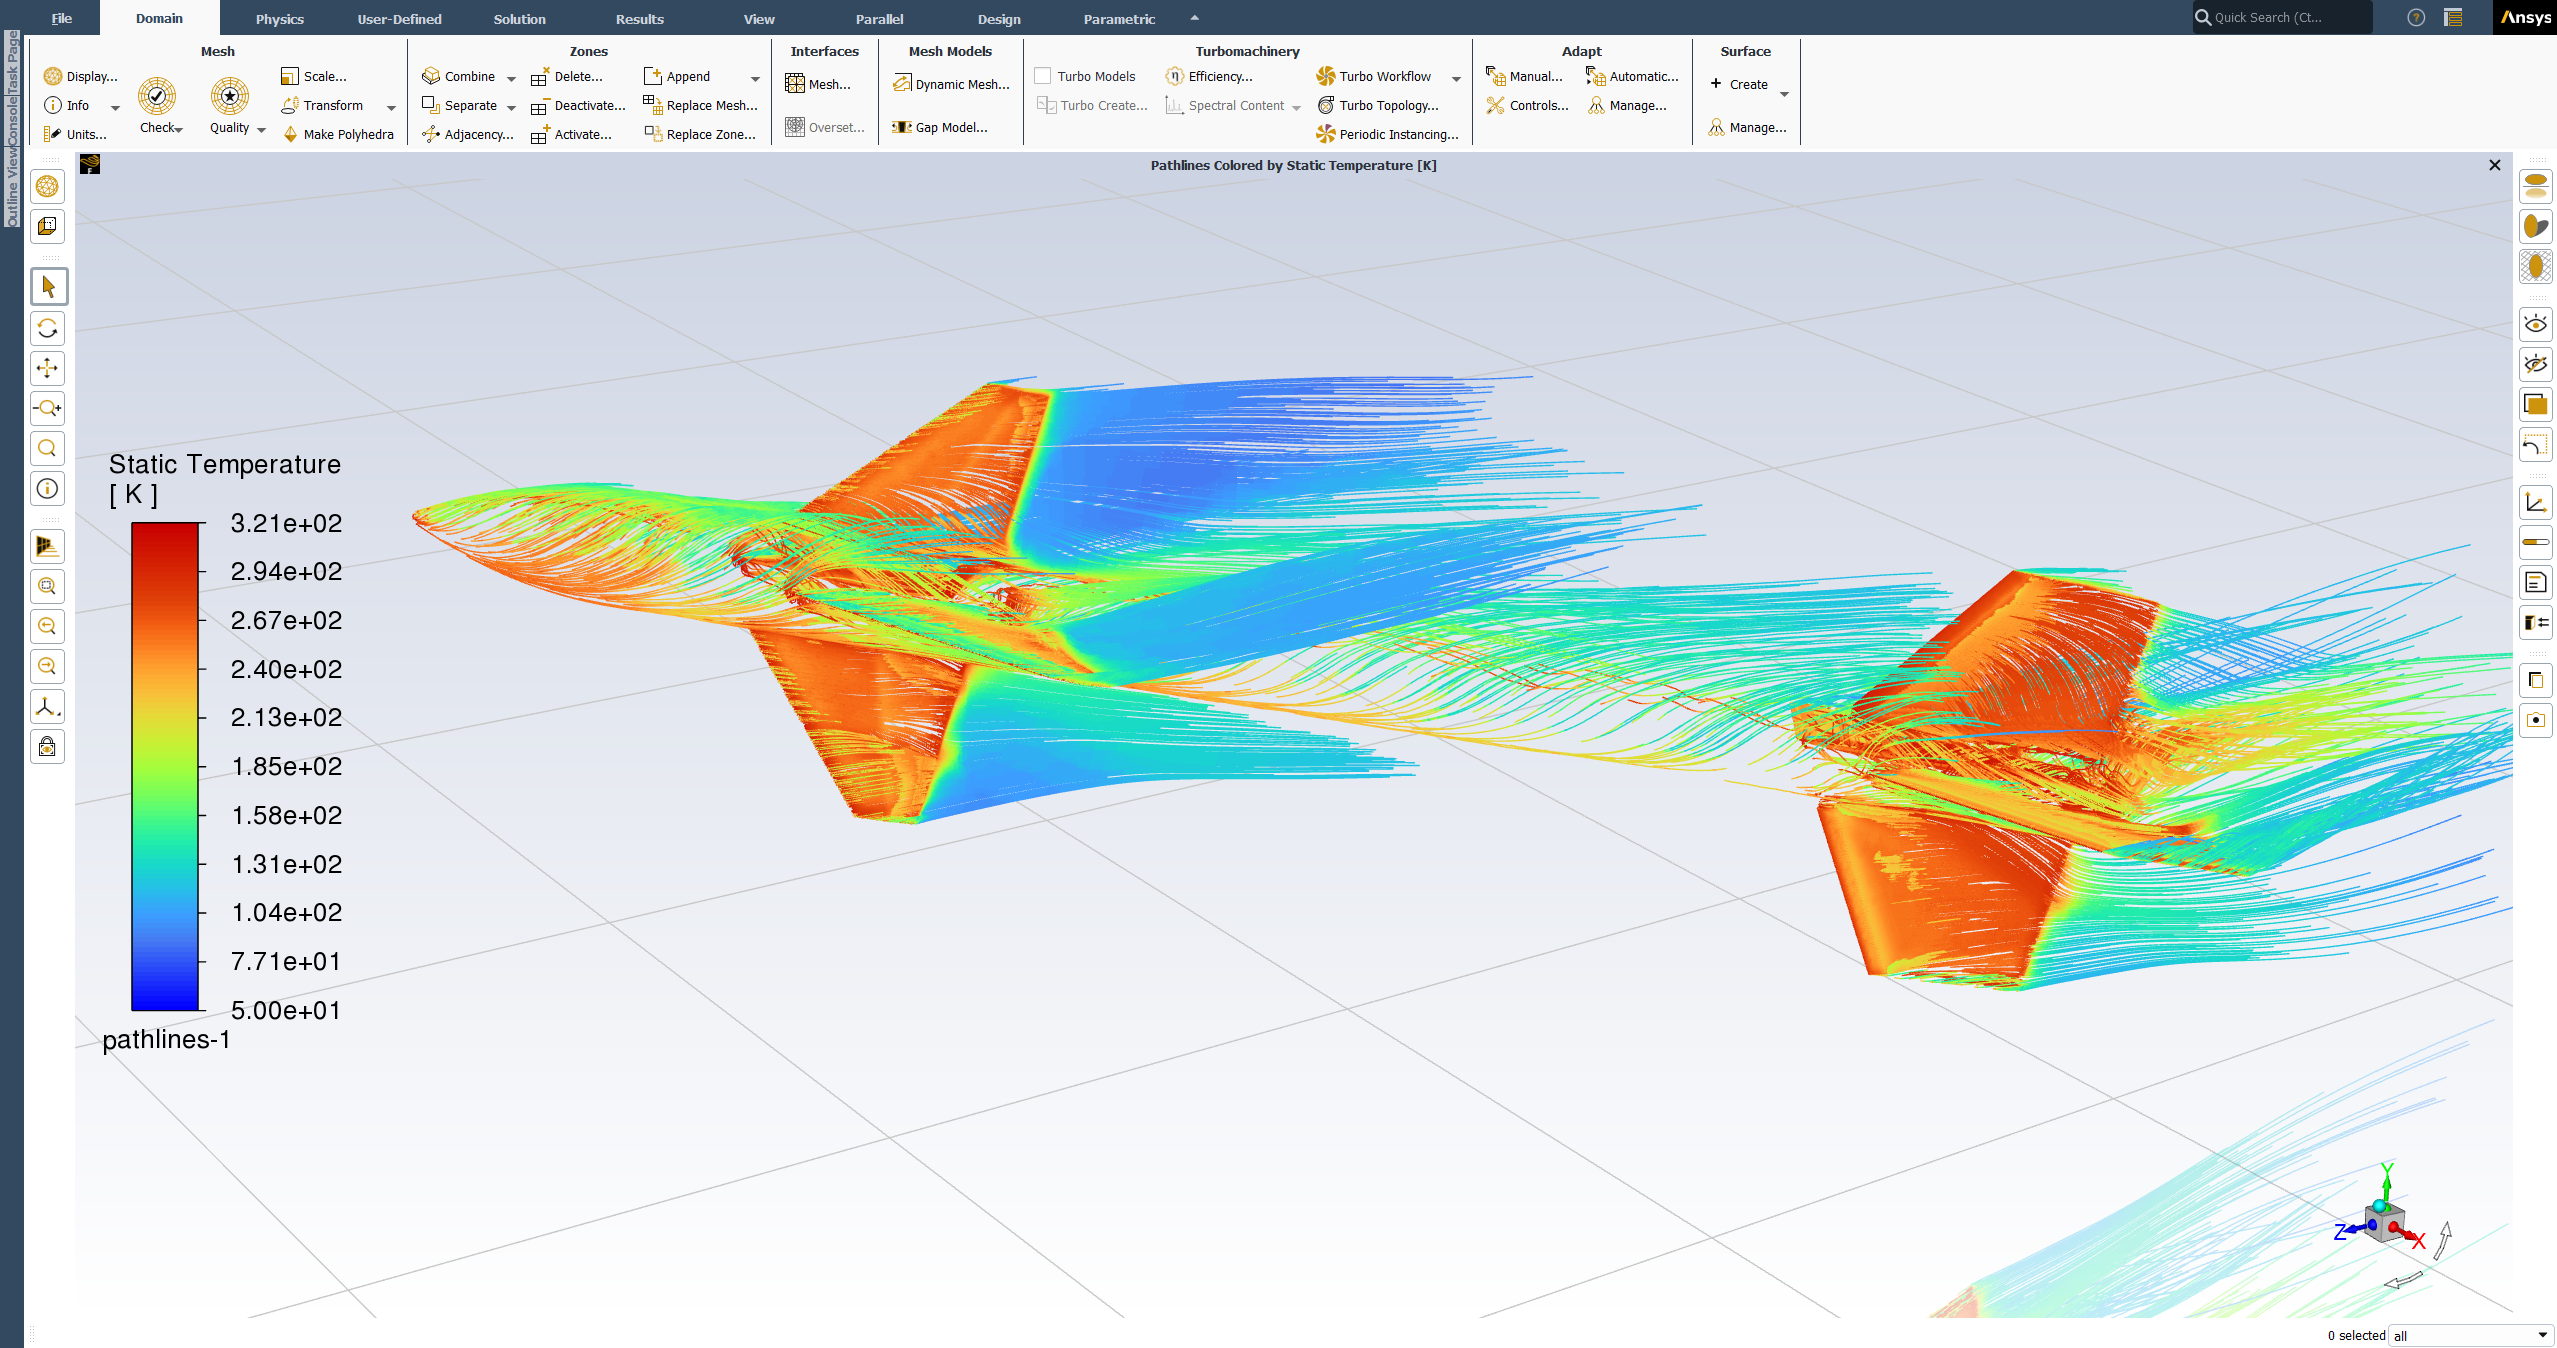Click the layout arrangement icon
This screenshot has height=1348, width=2557.
[x=2453, y=17]
